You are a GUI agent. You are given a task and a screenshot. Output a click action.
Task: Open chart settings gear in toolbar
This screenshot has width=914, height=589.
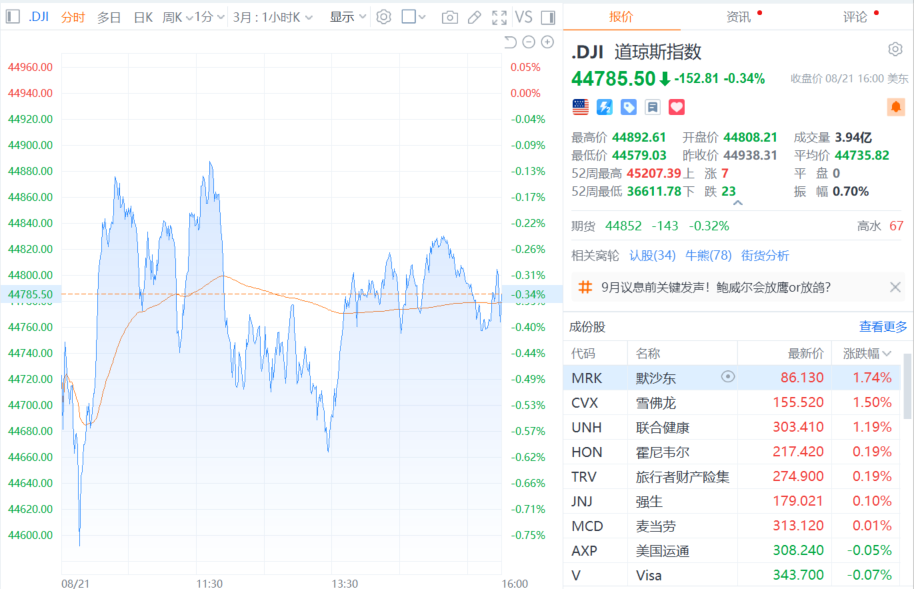384,17
